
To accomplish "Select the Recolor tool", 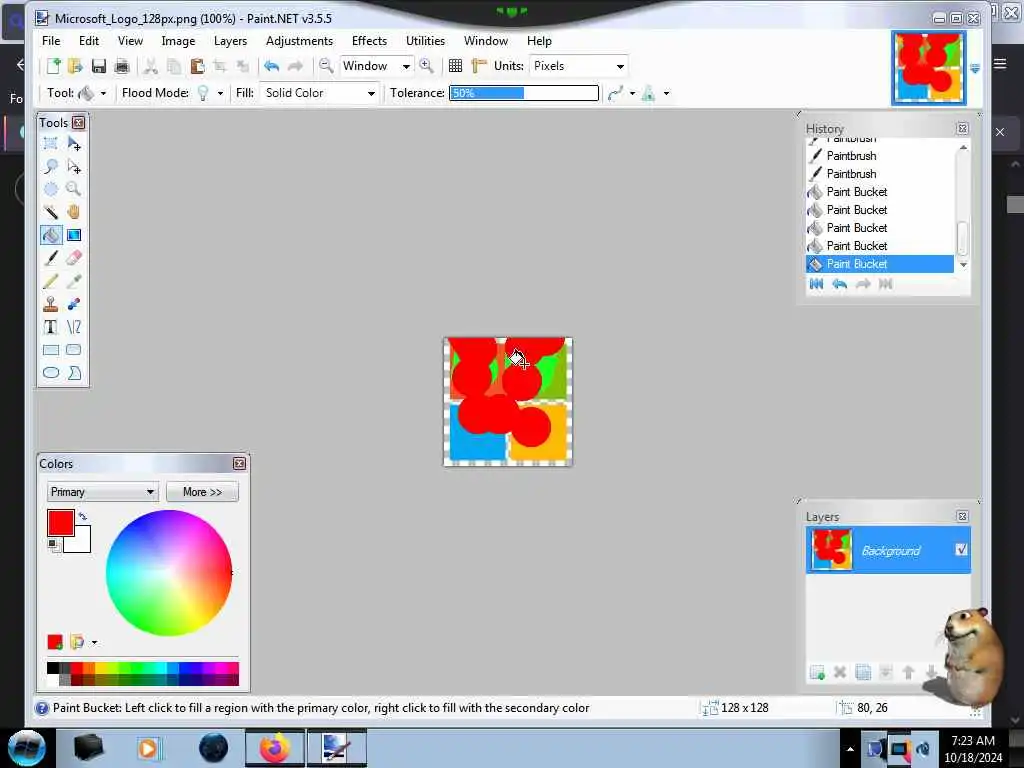I will coord(74,304).
